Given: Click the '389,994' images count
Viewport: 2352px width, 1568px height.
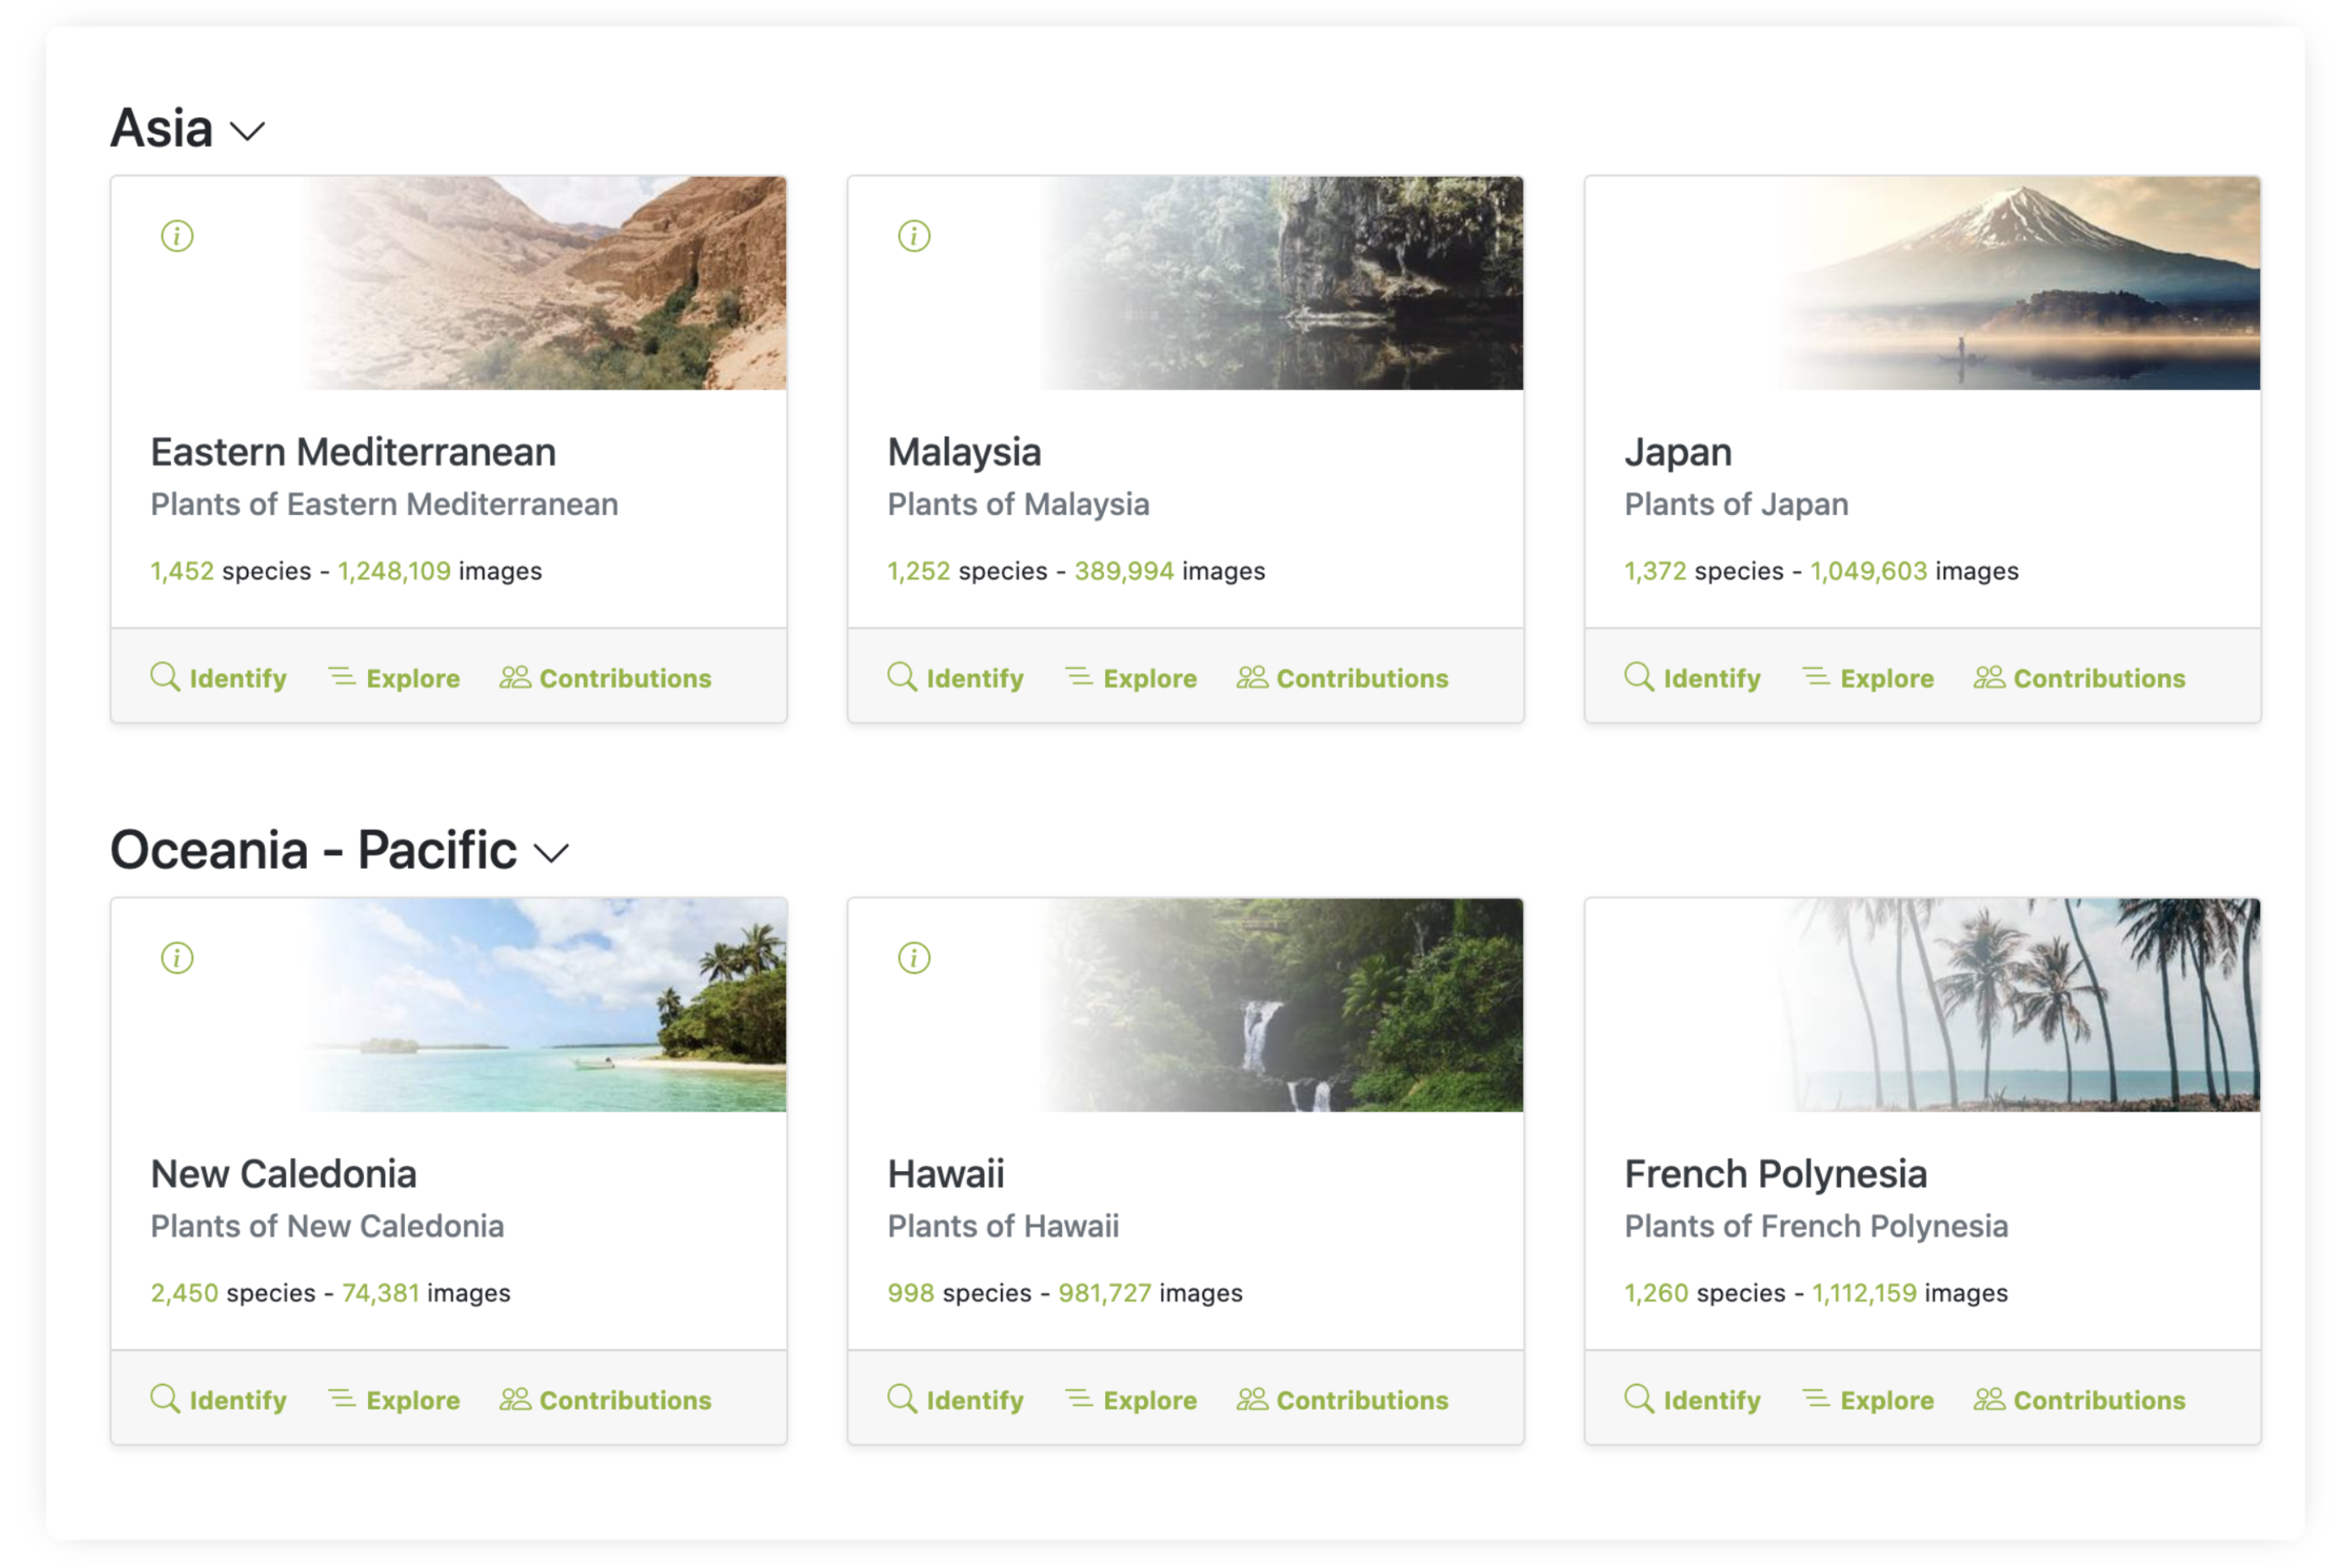Looking at the screenshot, I should point(1124,571).
